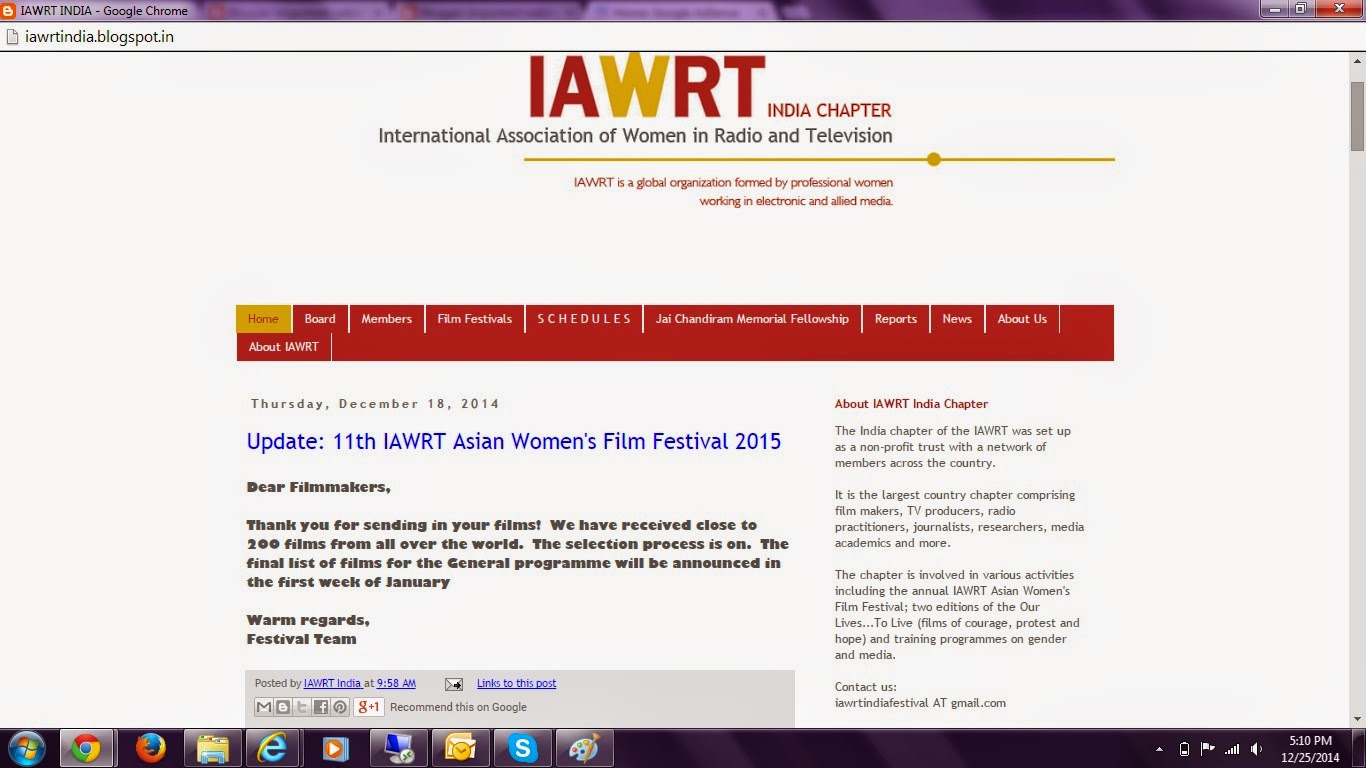Screen dimensions: 1366x768
Task: Open the Home menu tab
Action: 263,319
